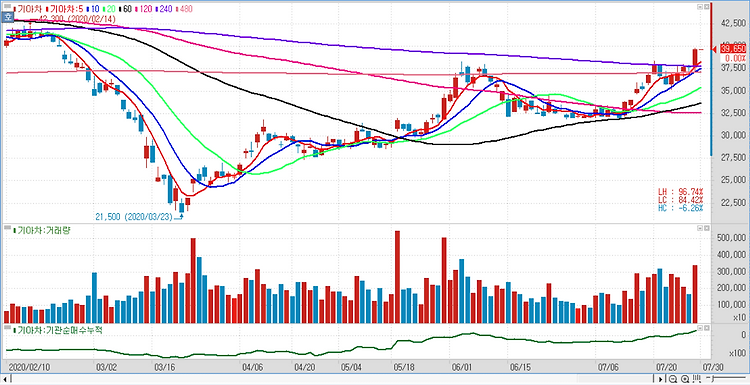Click the zoom in magnifier icon

pos(685,380)
